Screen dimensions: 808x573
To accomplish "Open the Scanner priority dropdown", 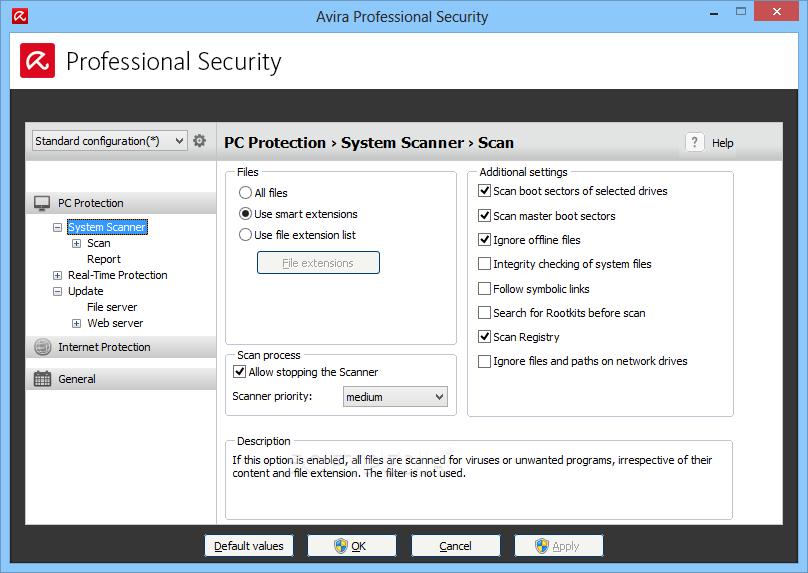I will (395, 397).
